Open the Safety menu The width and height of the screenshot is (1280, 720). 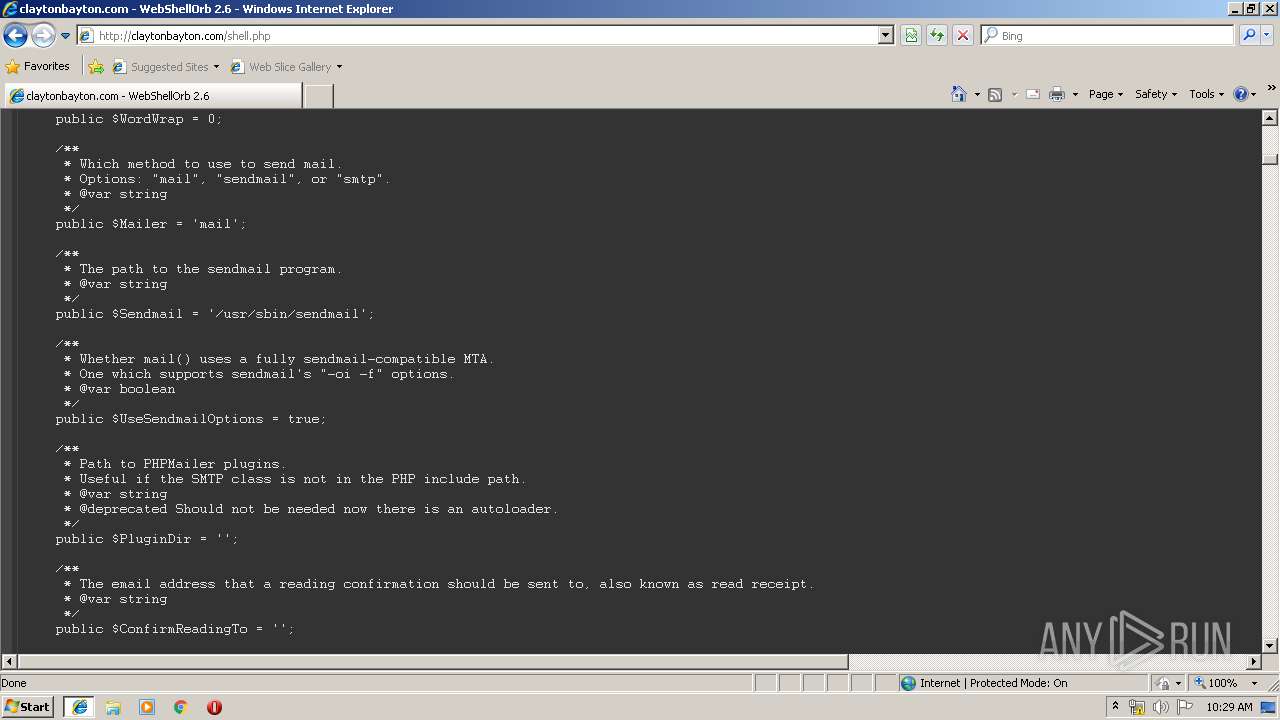tap(1156, 94)
